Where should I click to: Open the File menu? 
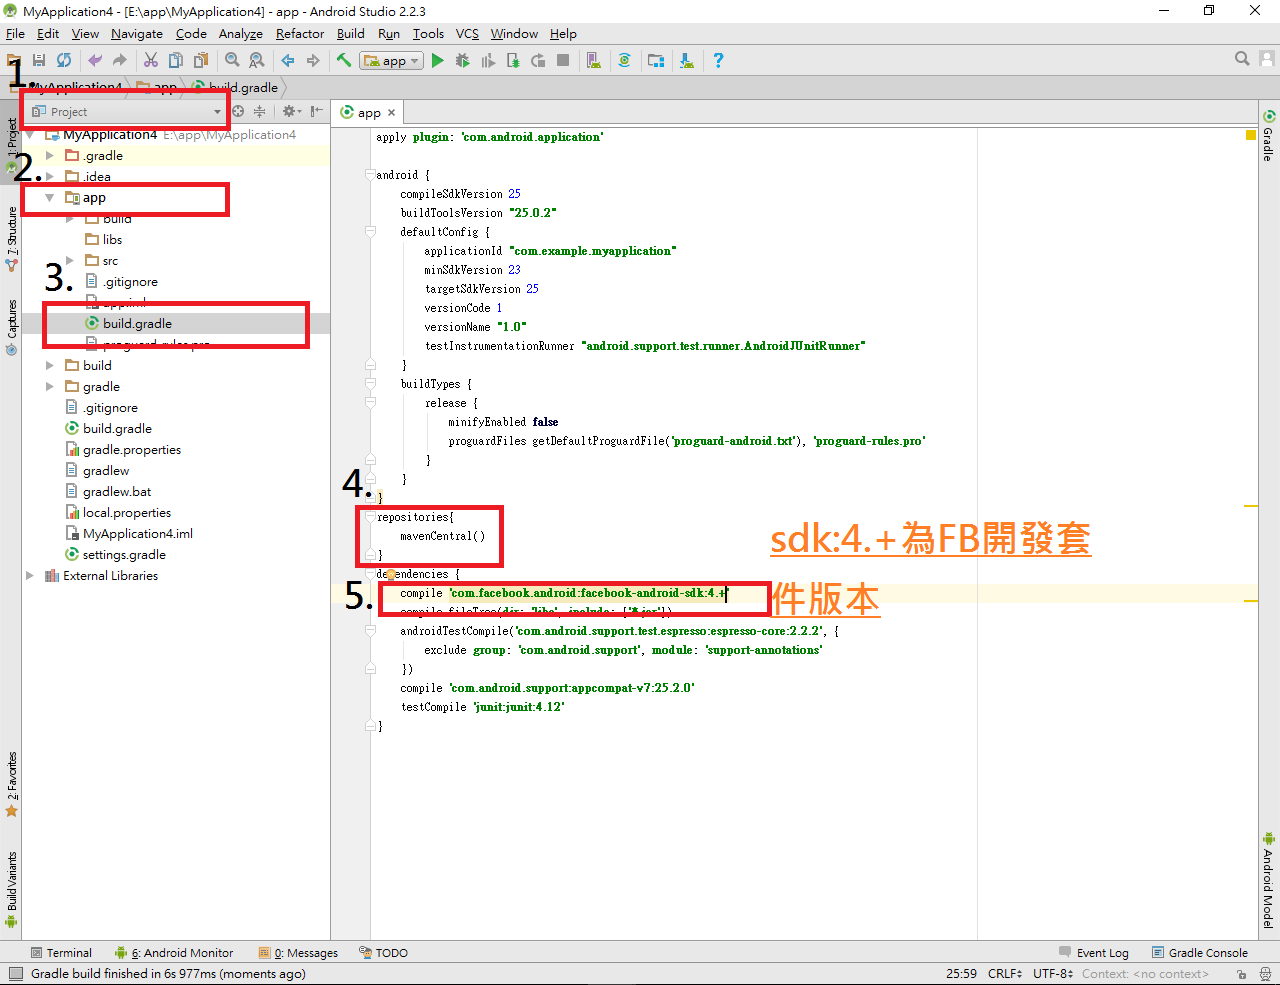15,33
